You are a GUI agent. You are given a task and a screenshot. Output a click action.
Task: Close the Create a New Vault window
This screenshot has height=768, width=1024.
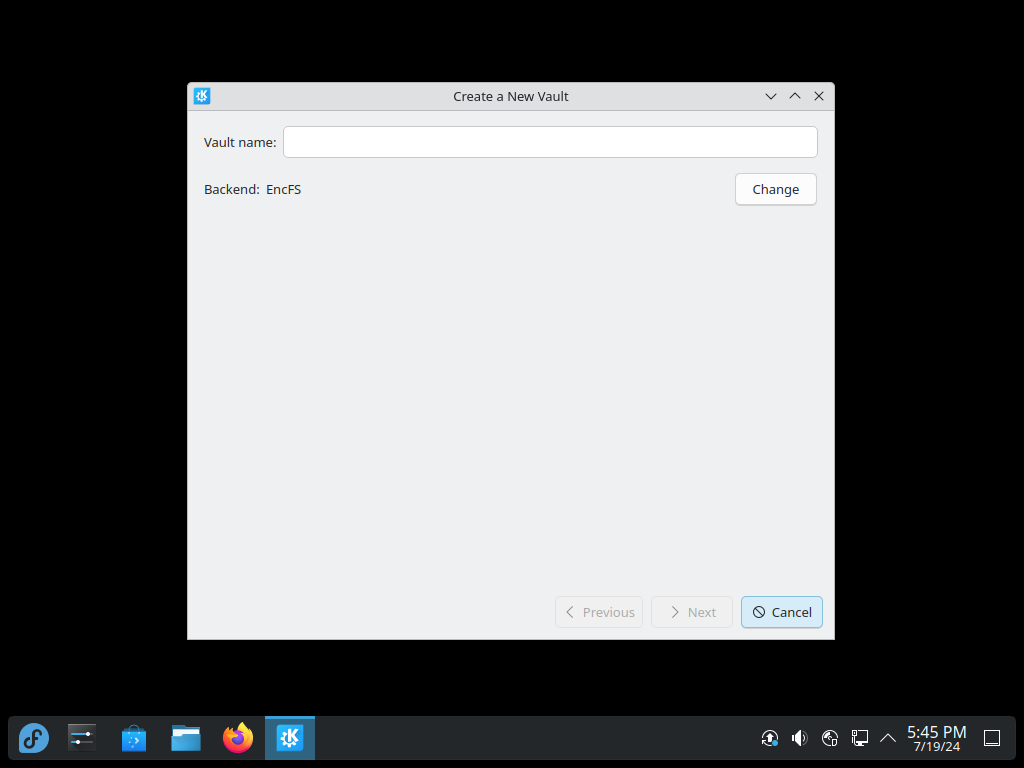tap(819, 96)
